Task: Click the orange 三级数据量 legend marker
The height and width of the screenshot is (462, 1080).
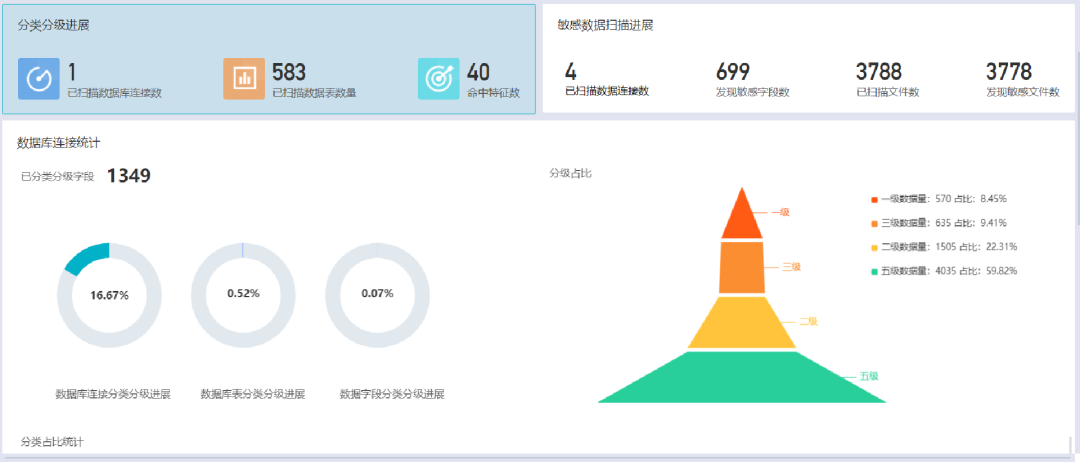Action: [x=874, y=223]
